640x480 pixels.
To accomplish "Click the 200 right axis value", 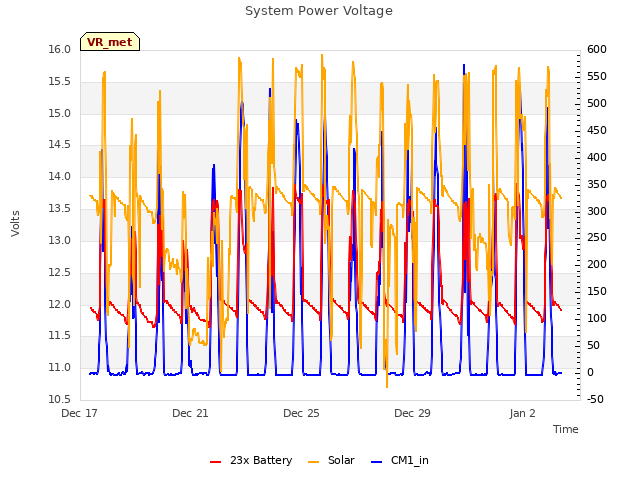I will point(597,264).
